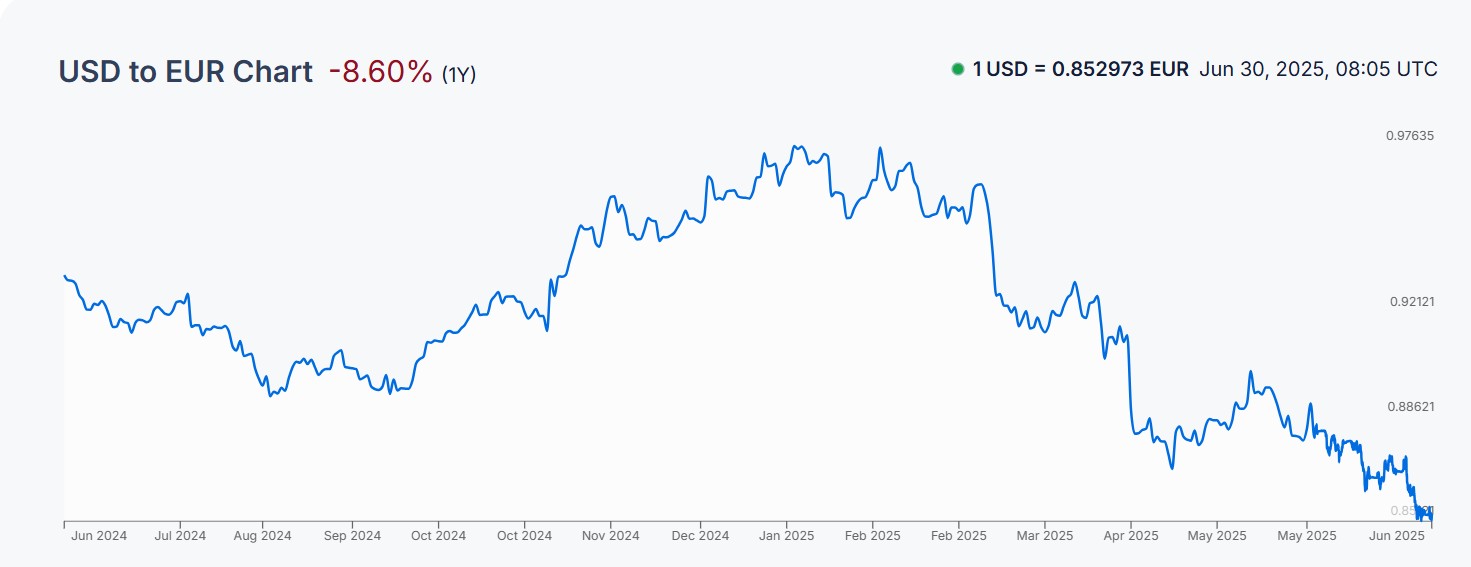Click the 0.92121 y-axis label
1471x567 pixels.
coord(1410,302)
